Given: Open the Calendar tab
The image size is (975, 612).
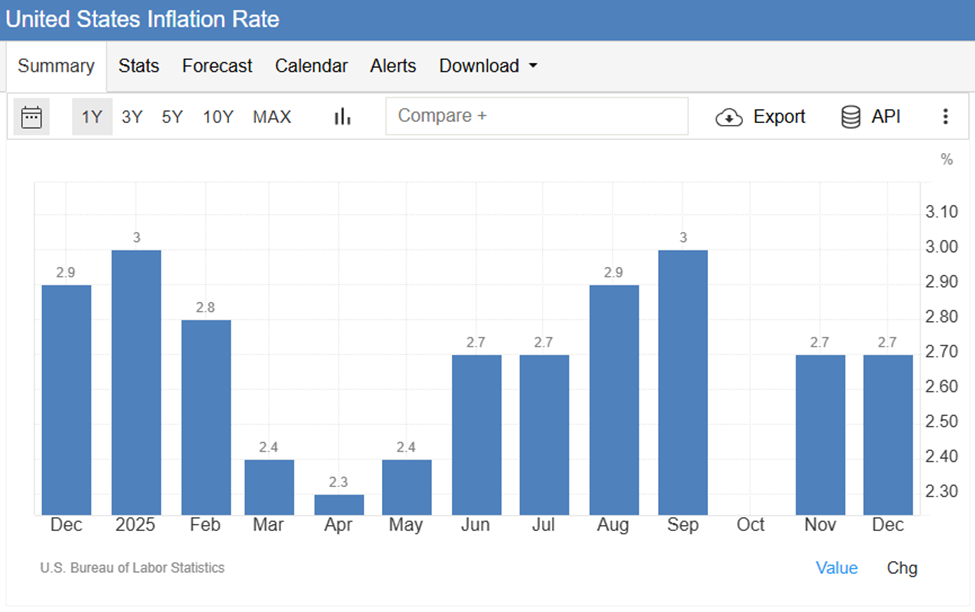Looking at the screenshot, I should pyautogui.click(x=311, y=66).
